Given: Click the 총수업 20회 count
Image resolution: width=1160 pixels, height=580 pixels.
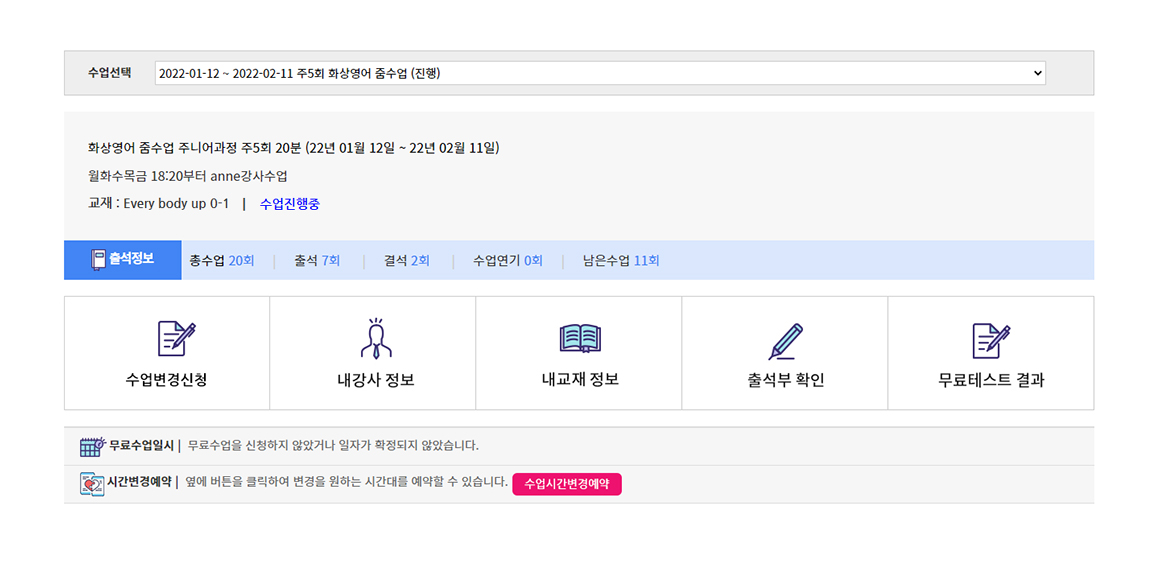Looking at the screenshot, I should pyautogui.click(x=222, y=261).
